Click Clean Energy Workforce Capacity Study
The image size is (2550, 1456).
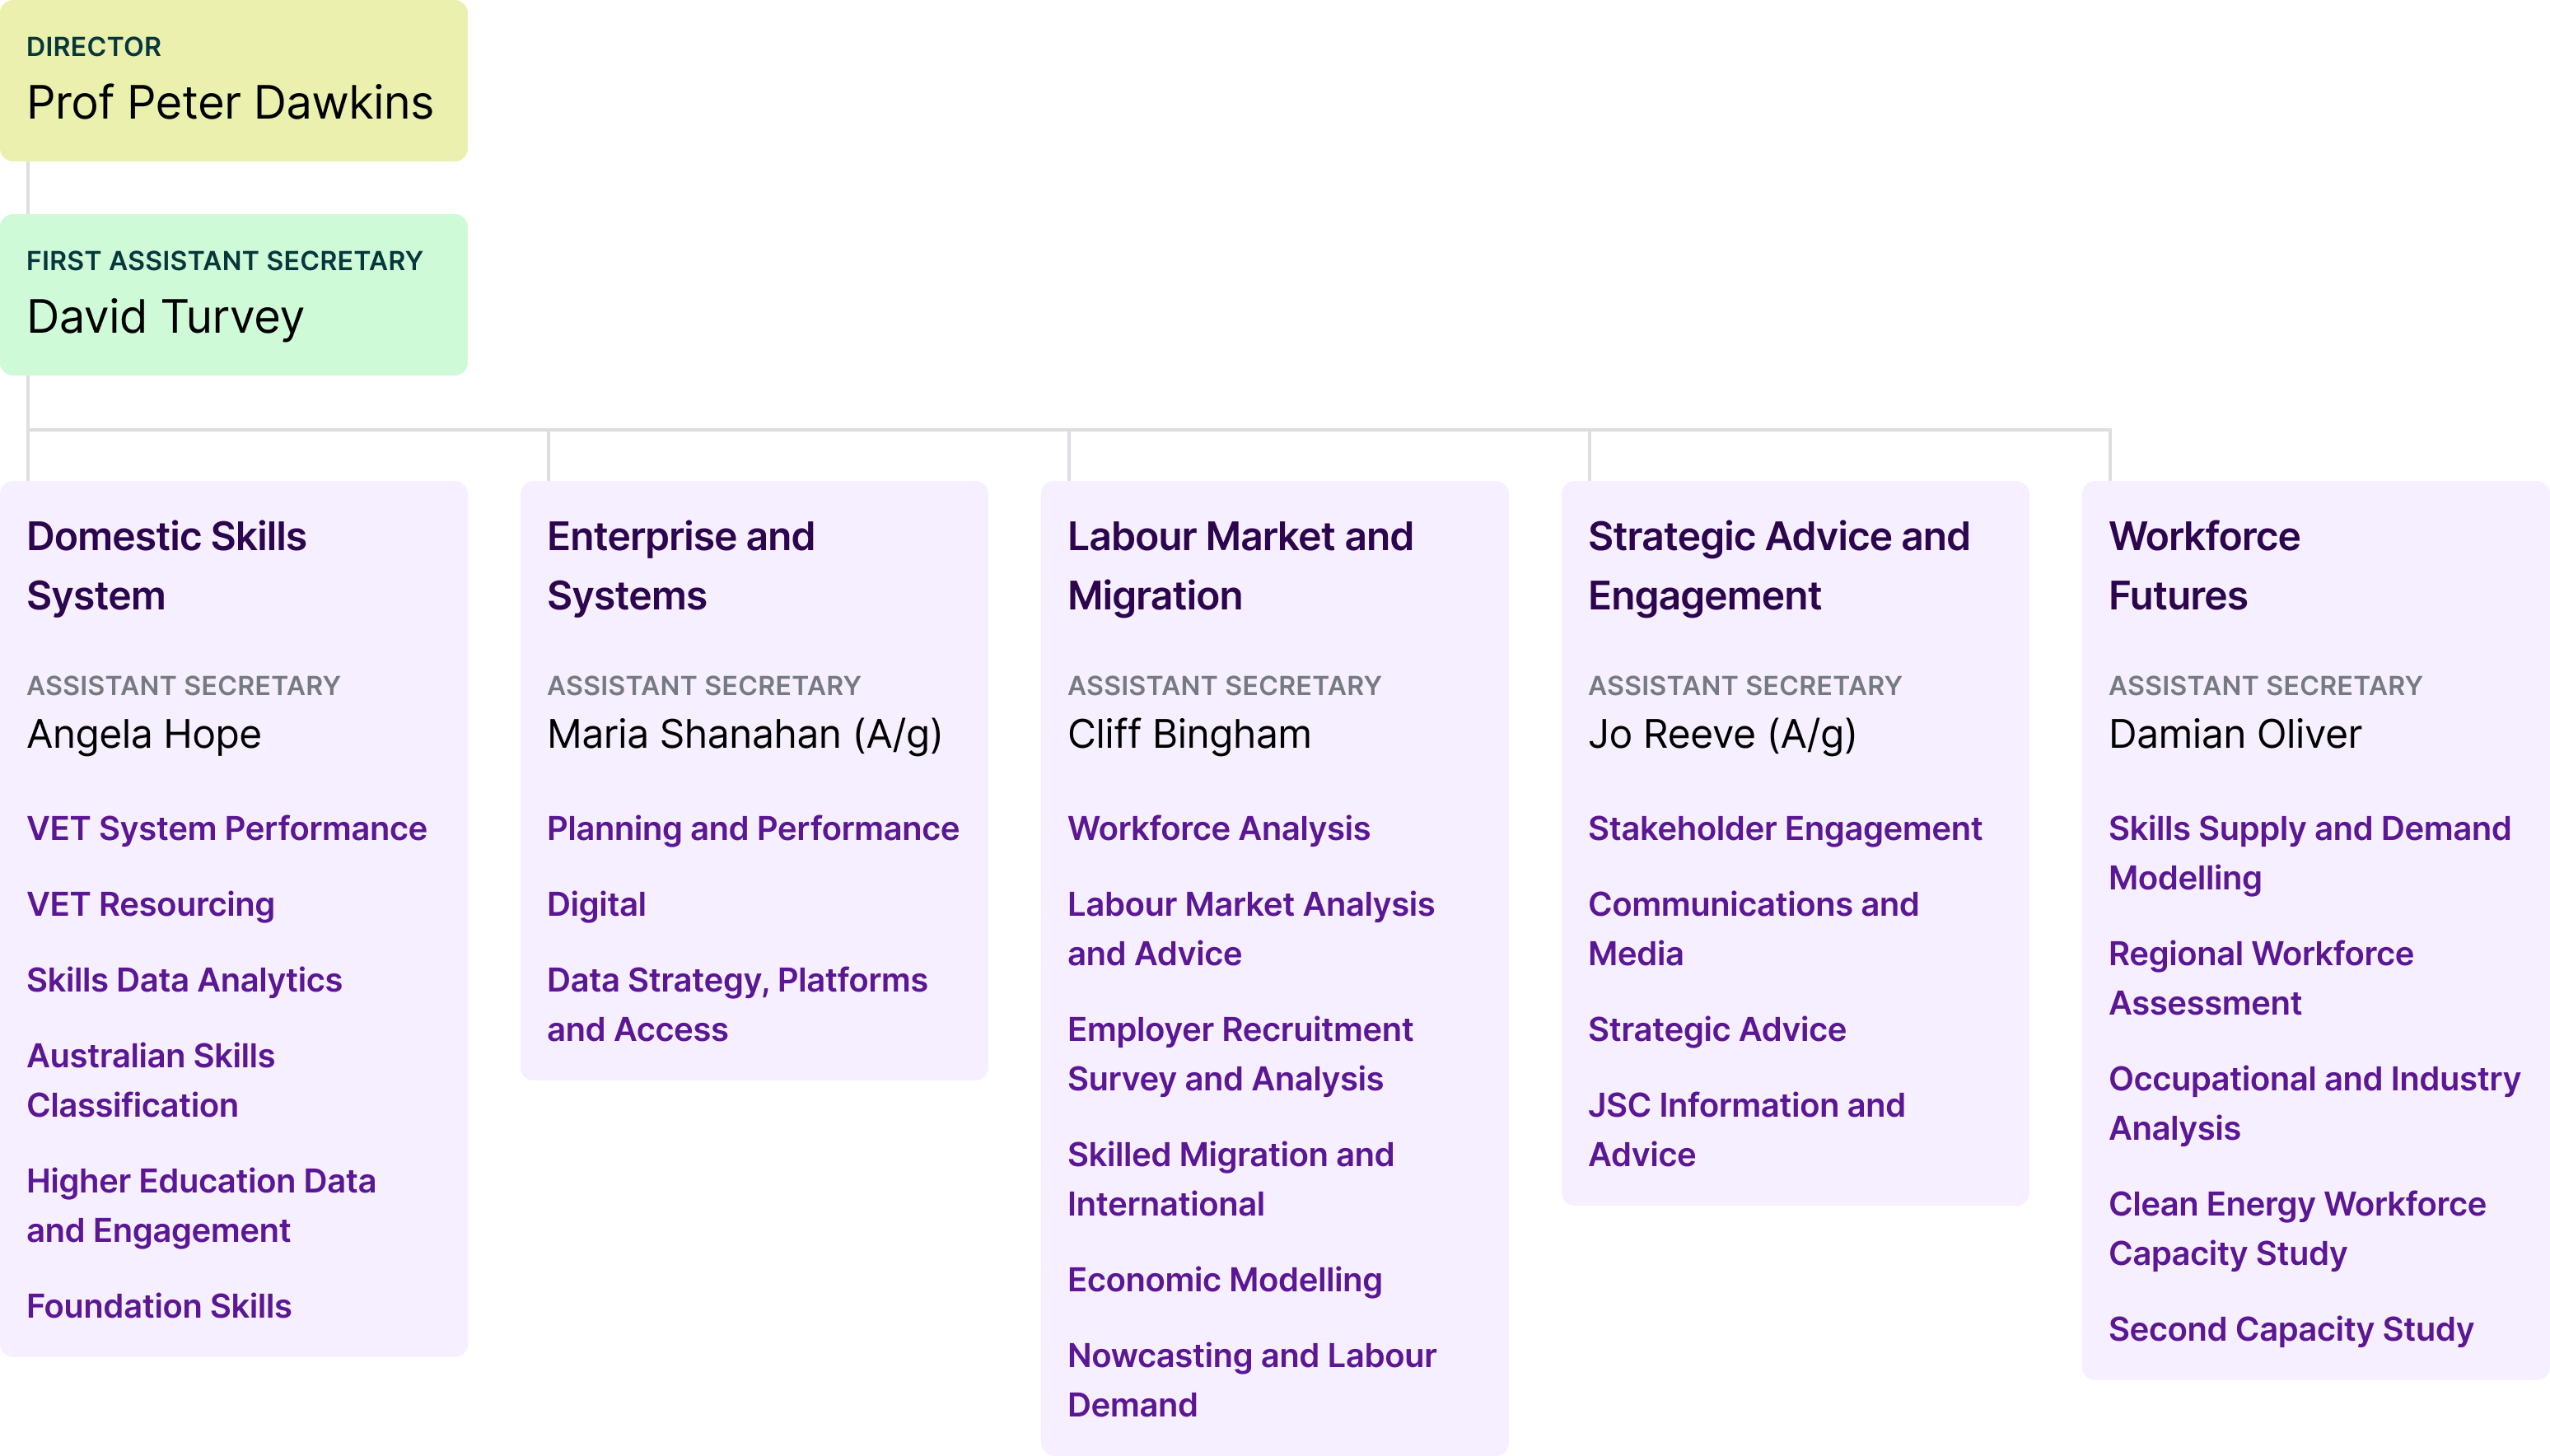coord(2296,1228)
